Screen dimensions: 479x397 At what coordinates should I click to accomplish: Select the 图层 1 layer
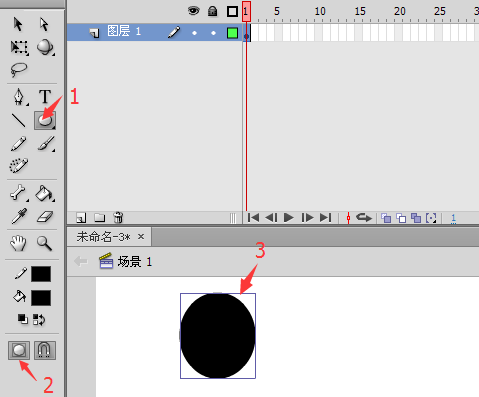pos(155,32)
